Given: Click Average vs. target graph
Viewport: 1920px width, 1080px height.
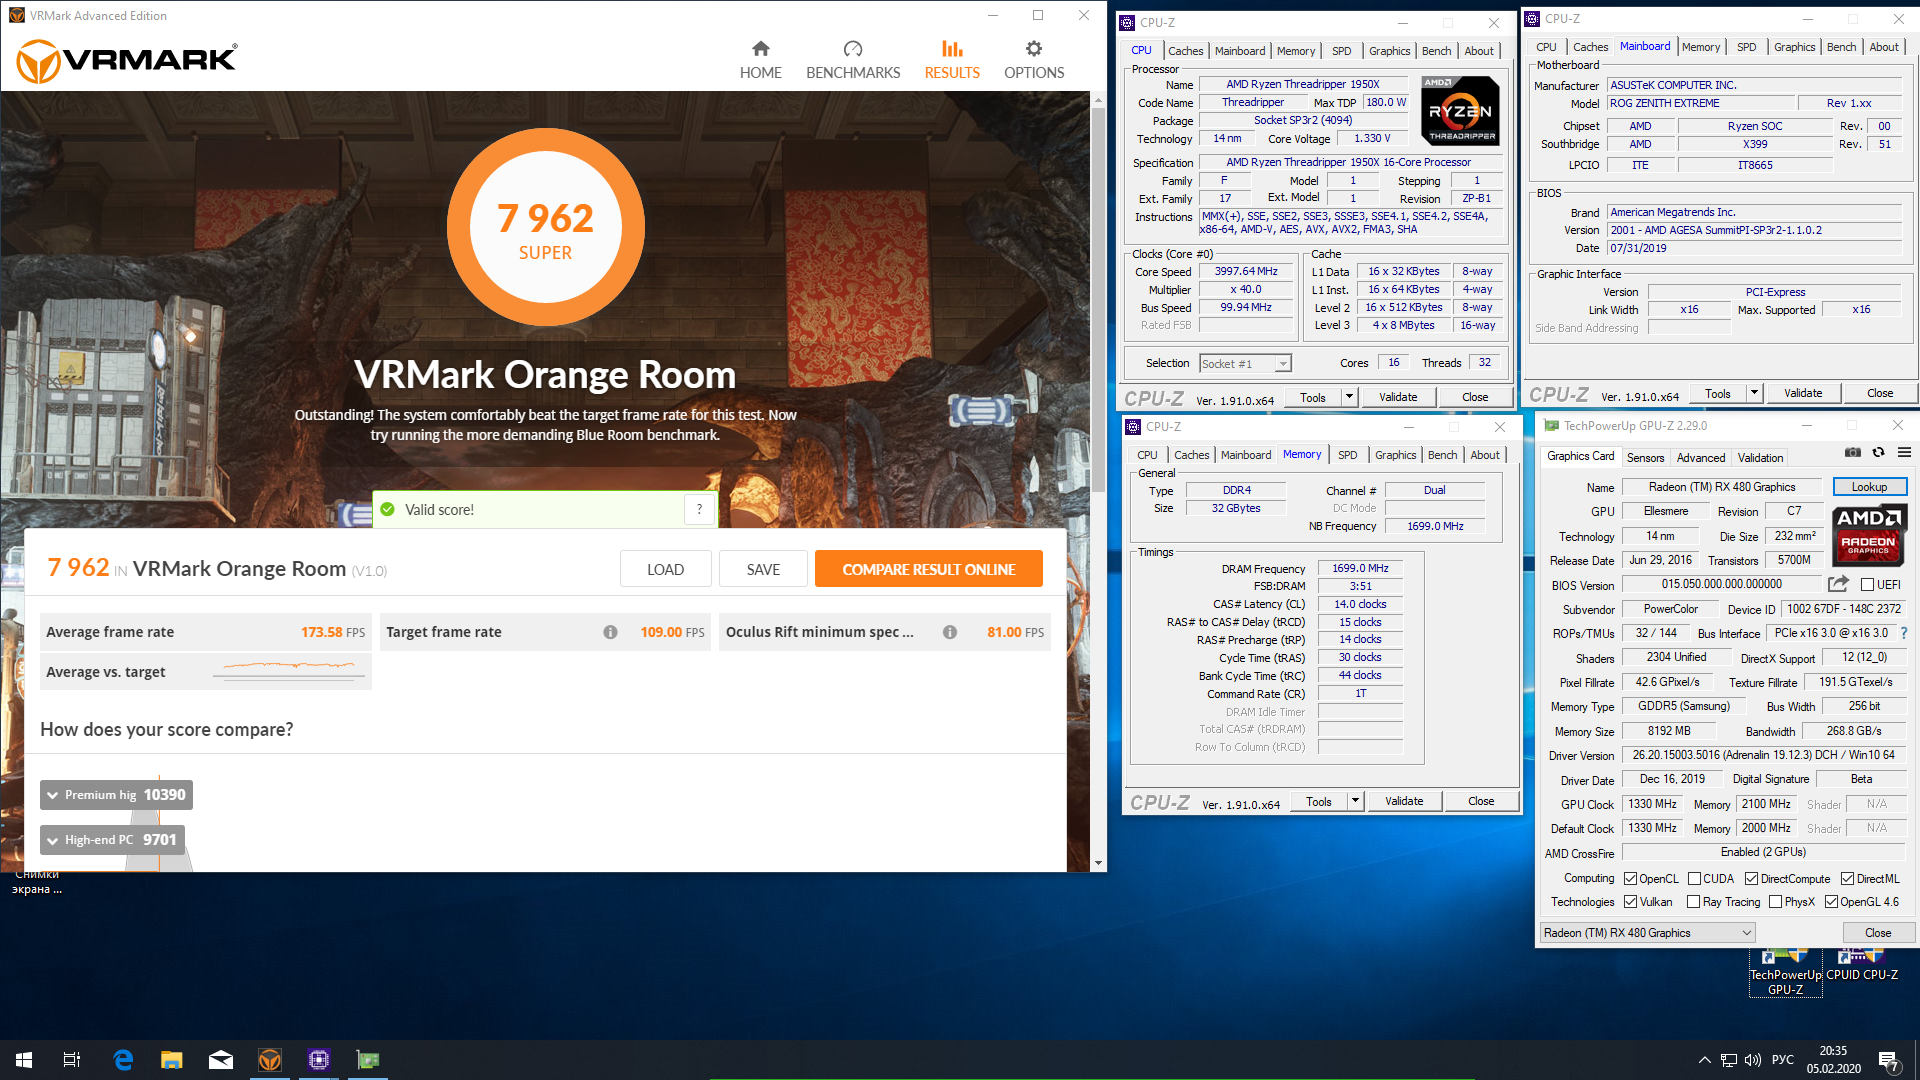Looking at the screenshot, I should [x=290, y=672].
